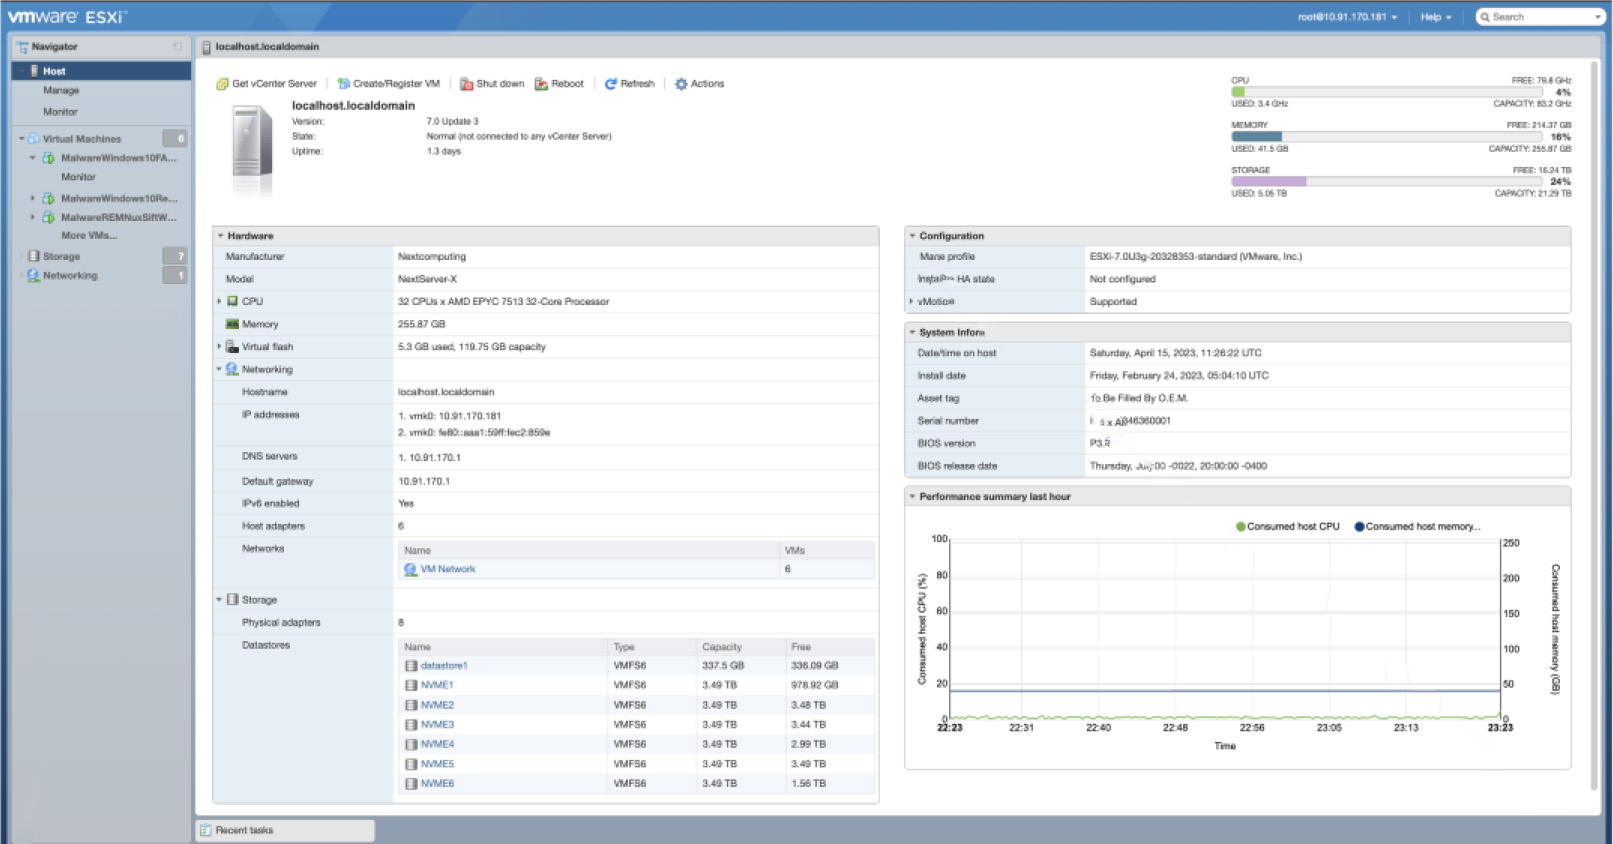Open Storage in the Navigator
1613x844 pixels.
(61, 256)
